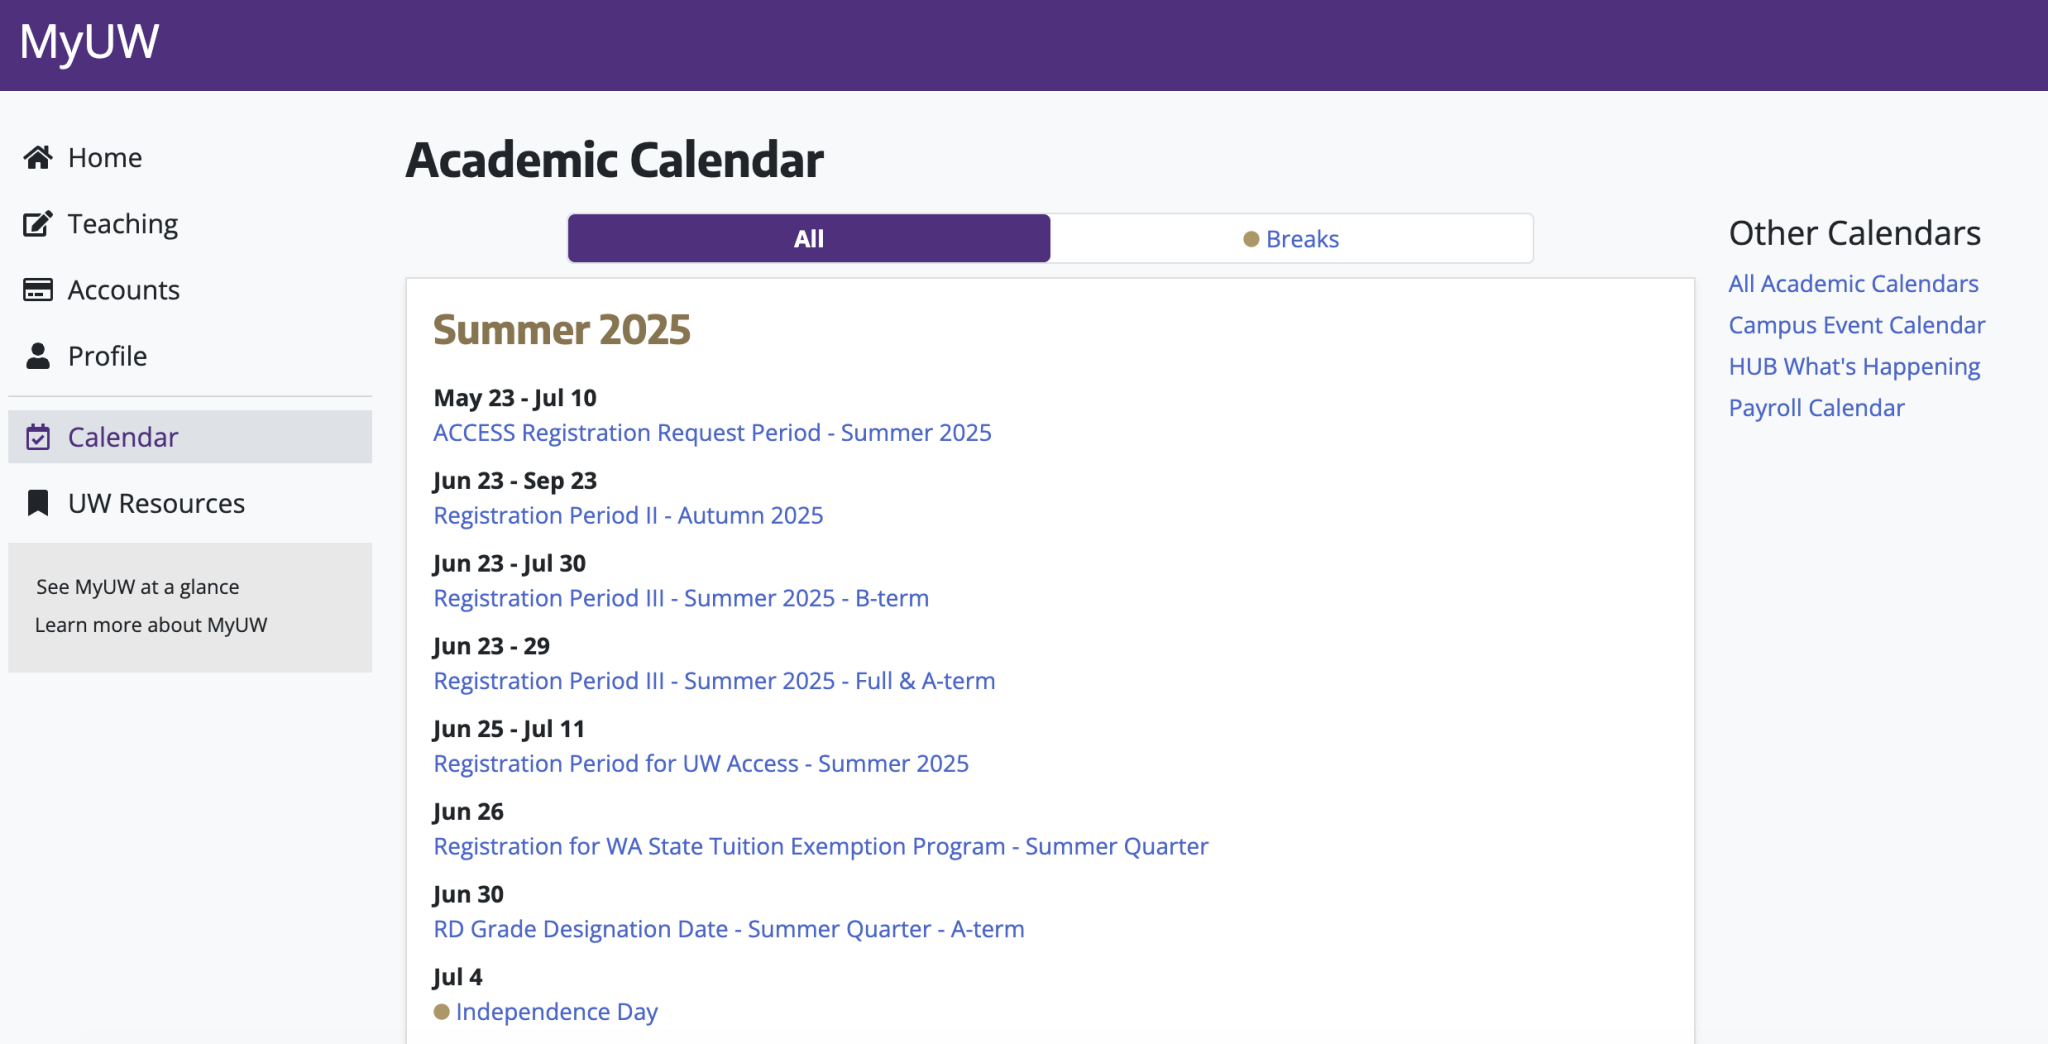Click the Profile person icon

click(x=38, y=356)
